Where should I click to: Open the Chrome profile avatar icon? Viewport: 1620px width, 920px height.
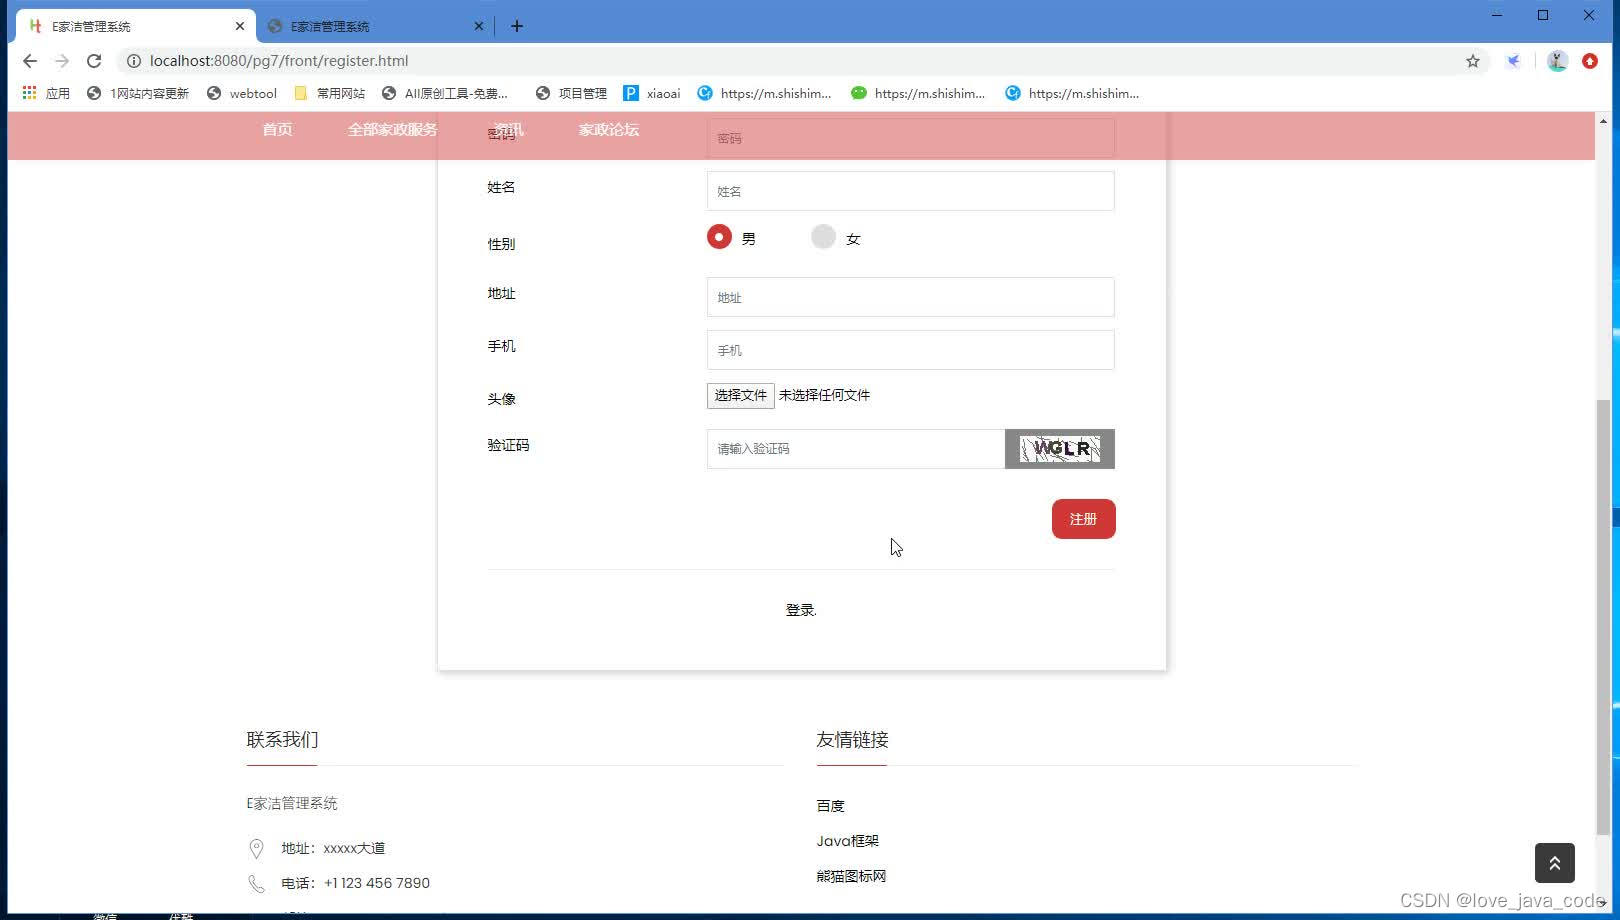point(1556,61)
